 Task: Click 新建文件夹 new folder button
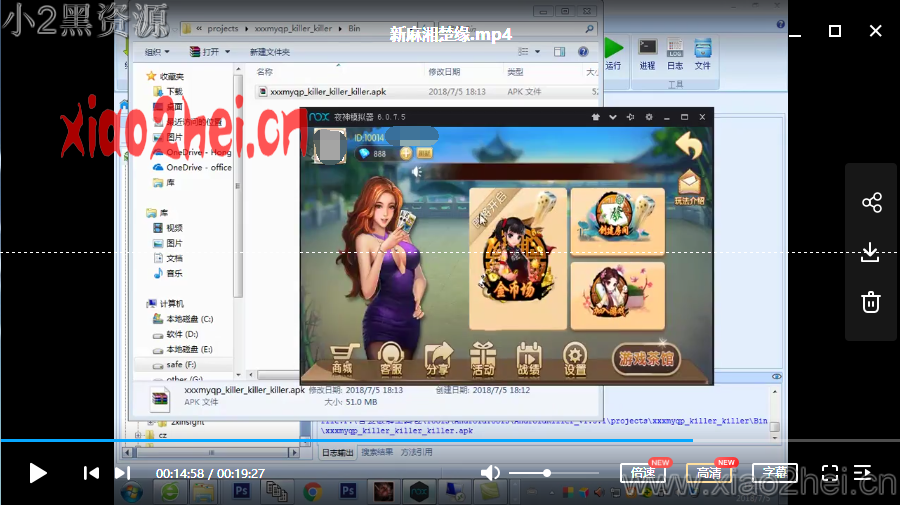pos(270,52)
